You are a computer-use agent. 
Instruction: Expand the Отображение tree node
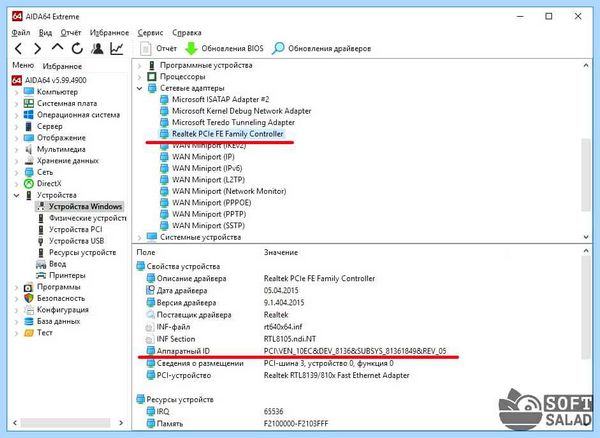point(16,138)
